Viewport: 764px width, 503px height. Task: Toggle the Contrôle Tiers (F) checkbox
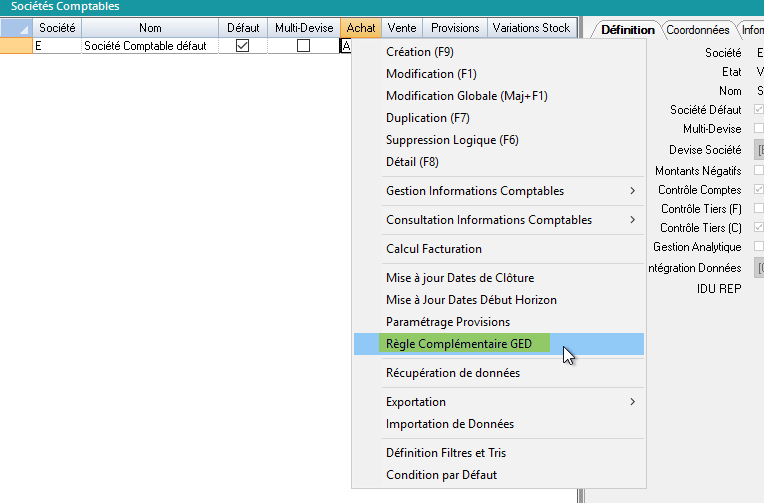coord(758,209)
